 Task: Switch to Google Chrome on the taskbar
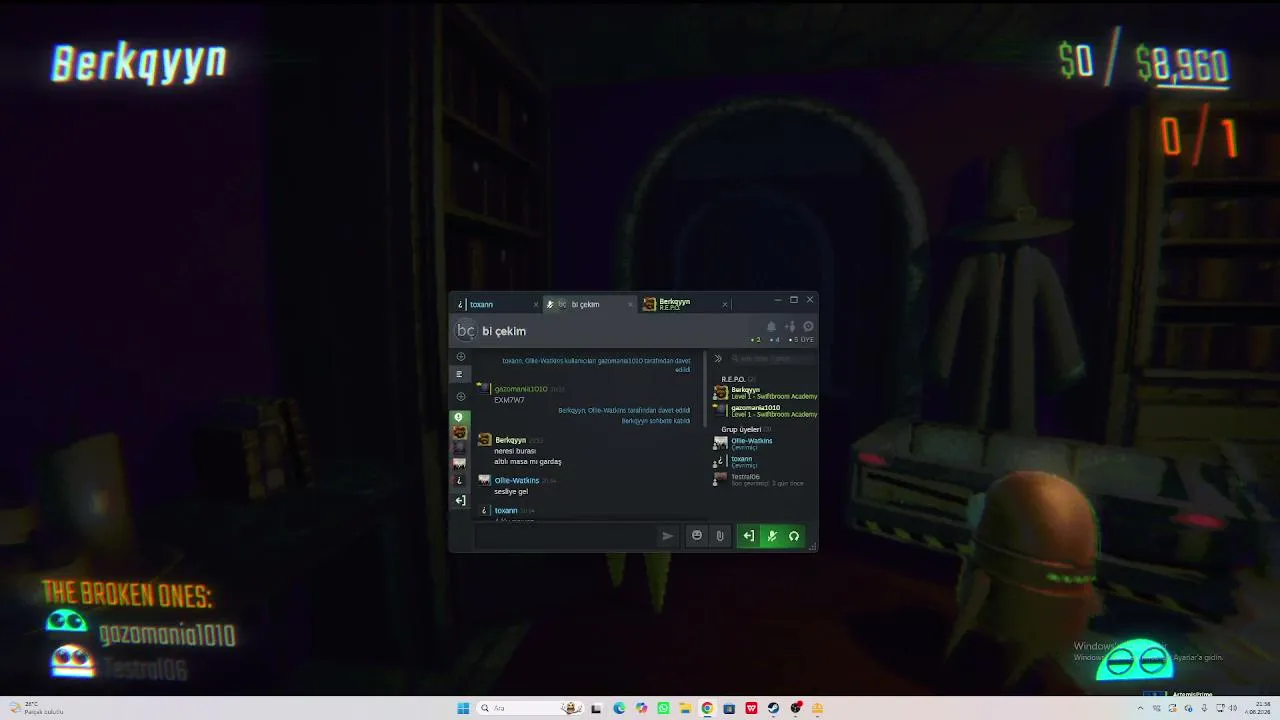click(x=707, y=708)
